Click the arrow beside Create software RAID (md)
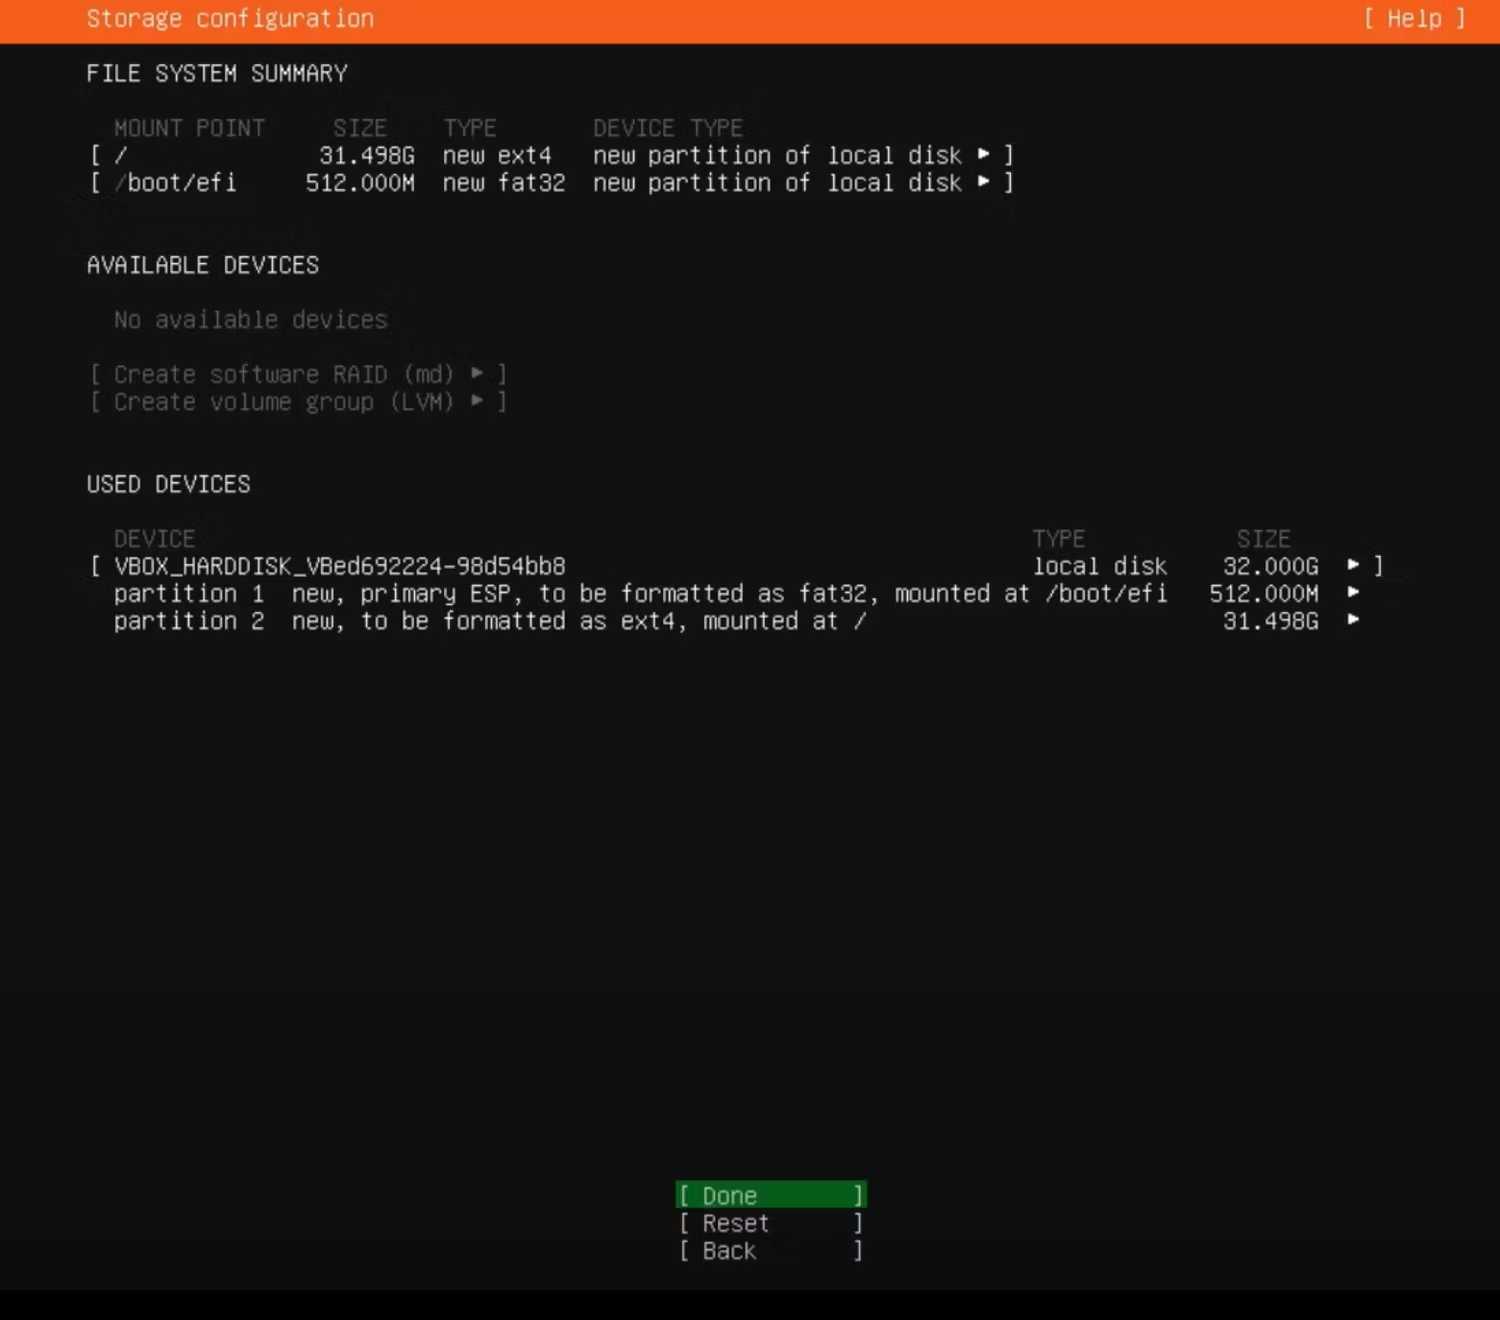Viewport: 1500px width, 1320px height. click(478, 373)
